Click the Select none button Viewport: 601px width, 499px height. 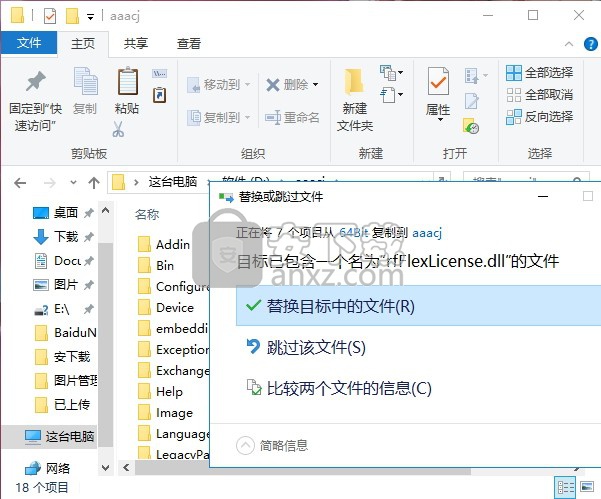point(540,95)
